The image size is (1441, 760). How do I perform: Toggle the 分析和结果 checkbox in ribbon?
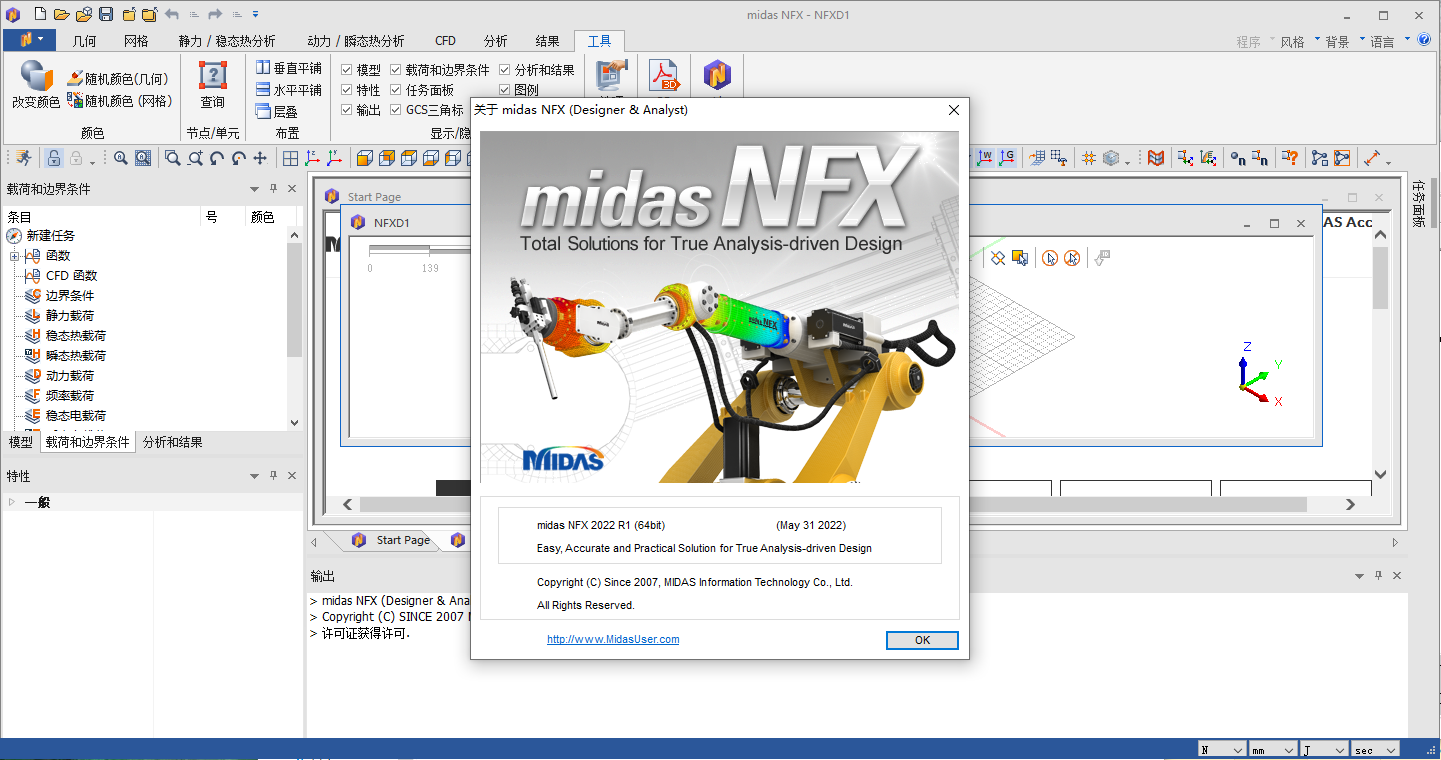[505, 70]
